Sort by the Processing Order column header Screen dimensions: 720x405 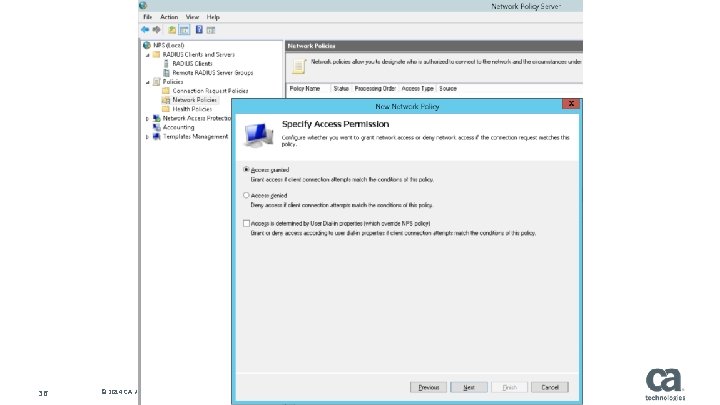point(375,89)
